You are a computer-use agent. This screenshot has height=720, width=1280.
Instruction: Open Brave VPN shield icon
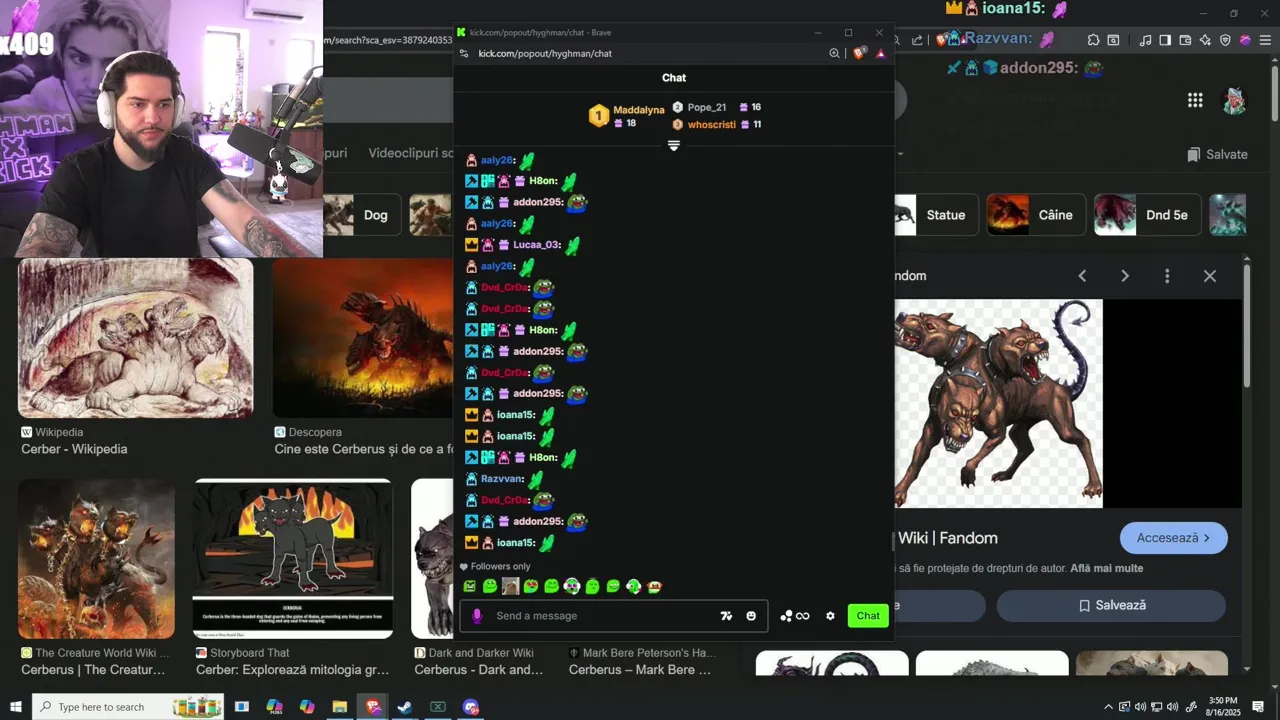[1225, 40]
